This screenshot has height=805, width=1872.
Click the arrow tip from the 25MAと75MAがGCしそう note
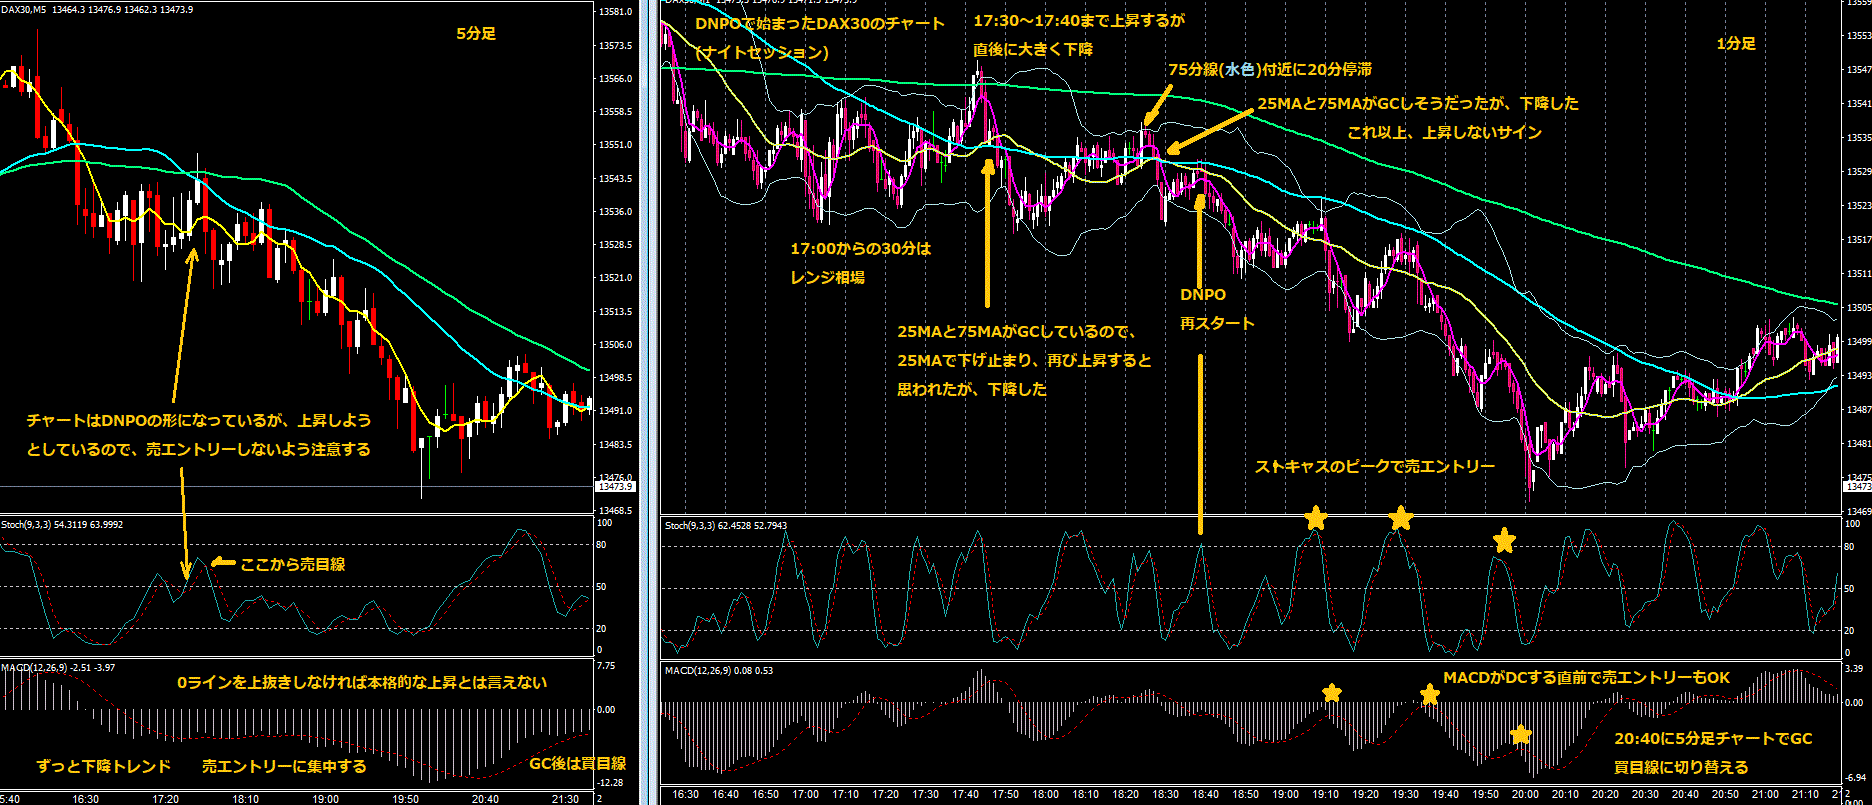coord(1172,150)
